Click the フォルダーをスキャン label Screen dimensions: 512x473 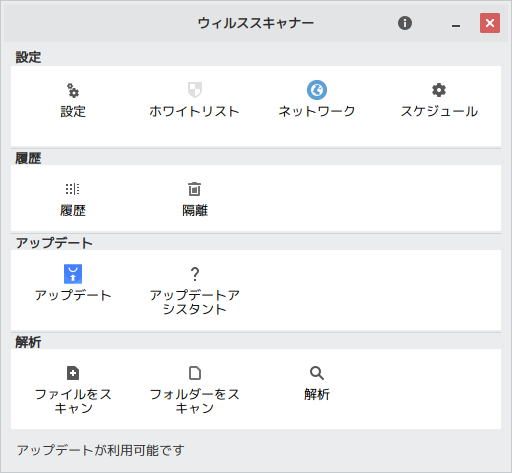[x=195, y=401]
